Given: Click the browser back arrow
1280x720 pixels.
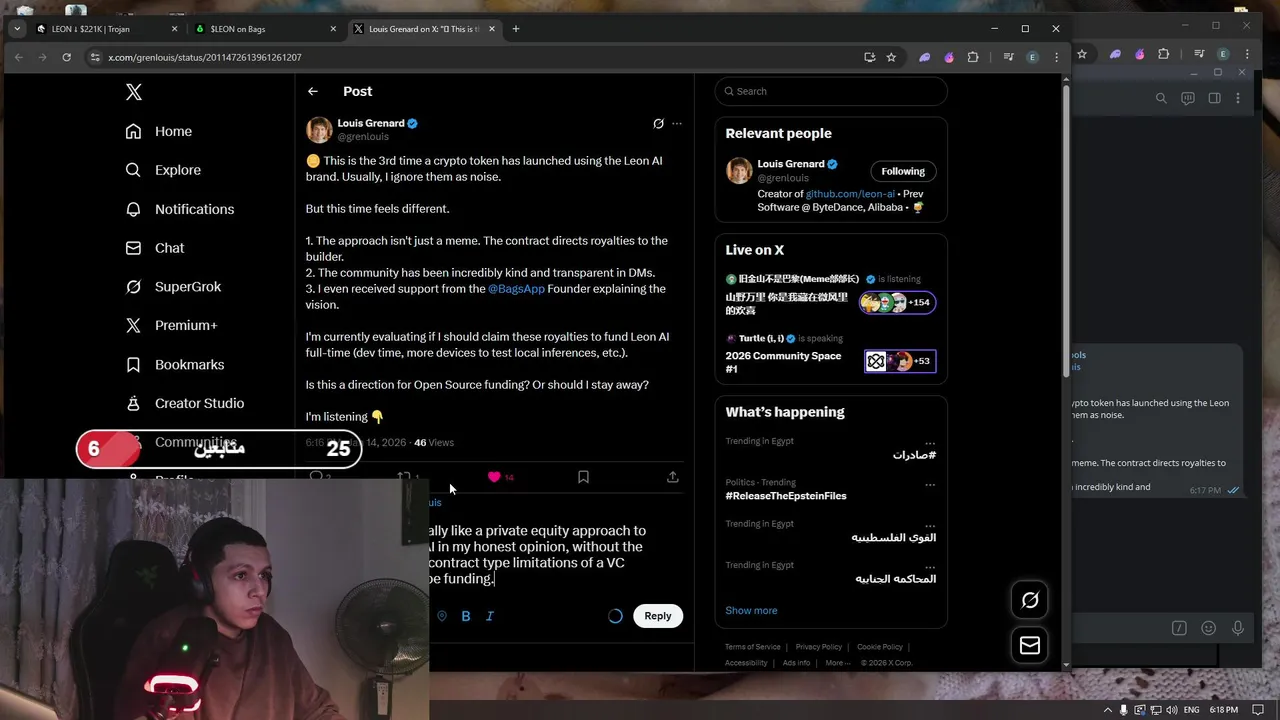Looking at the screenshot, I should click(x=19, y=57).
